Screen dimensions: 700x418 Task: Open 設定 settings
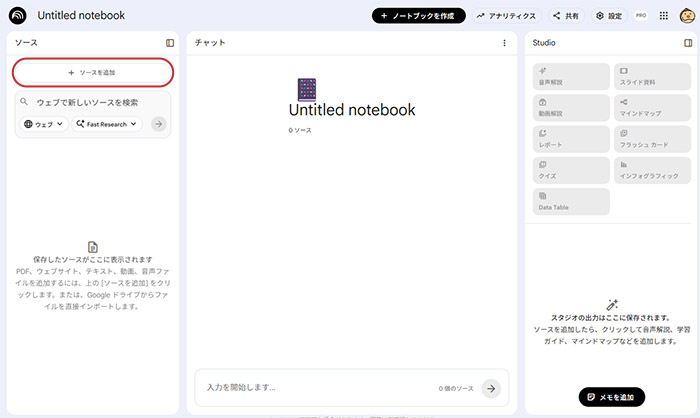(x=609, y=16)
